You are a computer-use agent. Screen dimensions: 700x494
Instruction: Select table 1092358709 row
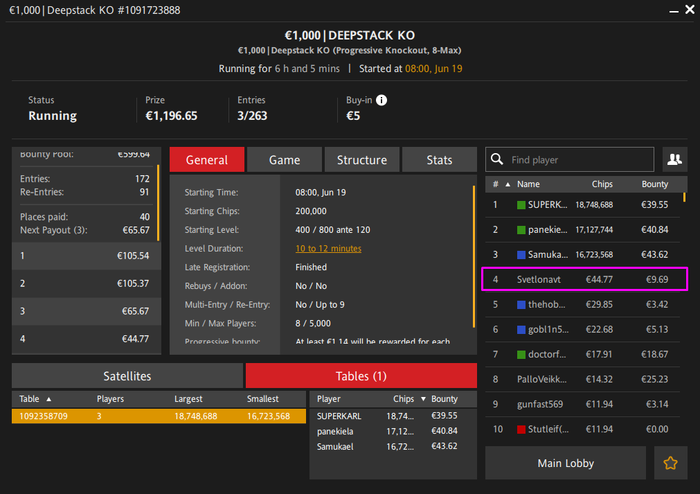(x=158, y=416)
